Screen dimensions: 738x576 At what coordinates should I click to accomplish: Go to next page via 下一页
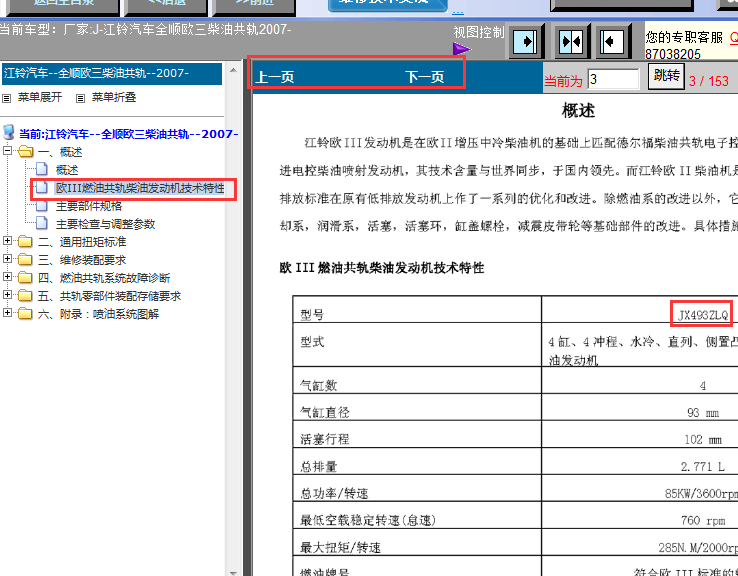425,77
